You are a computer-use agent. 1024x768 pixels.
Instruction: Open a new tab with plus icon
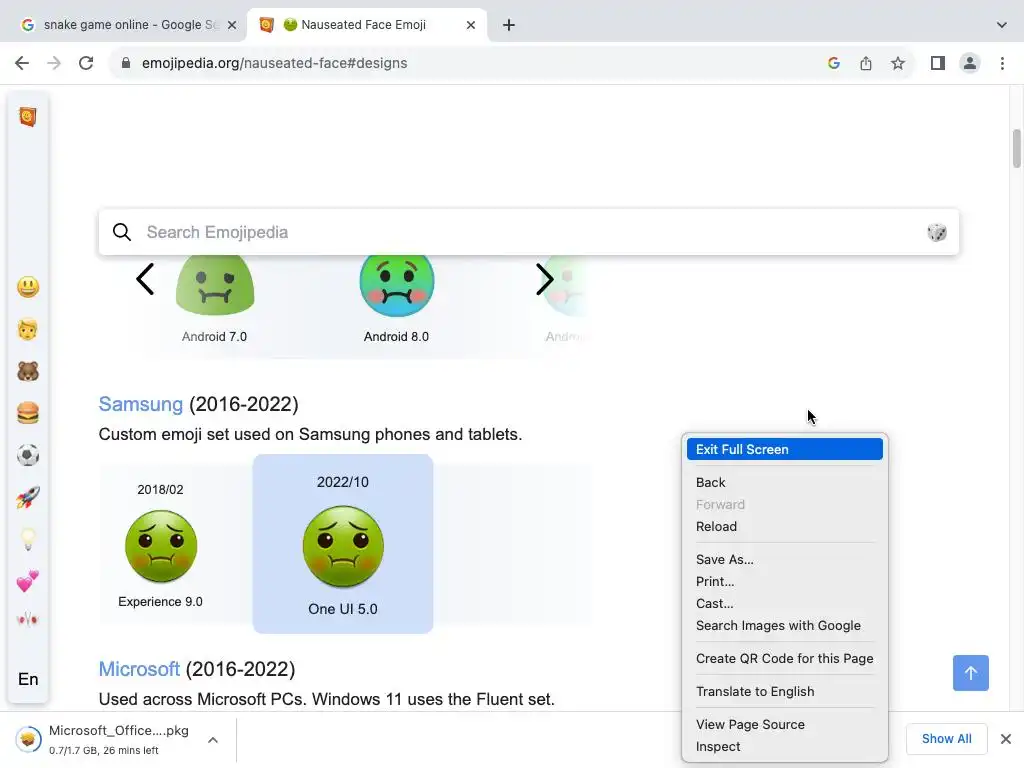509,25
